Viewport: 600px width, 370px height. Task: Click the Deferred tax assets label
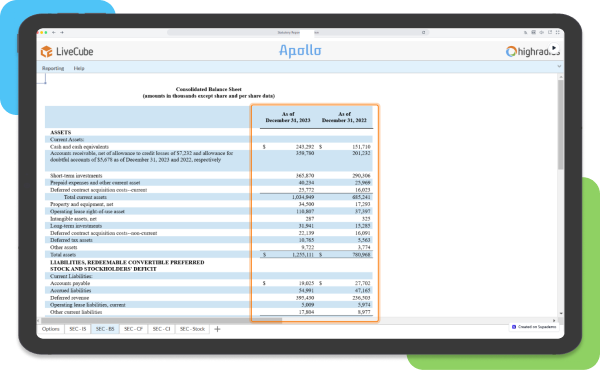71,240
